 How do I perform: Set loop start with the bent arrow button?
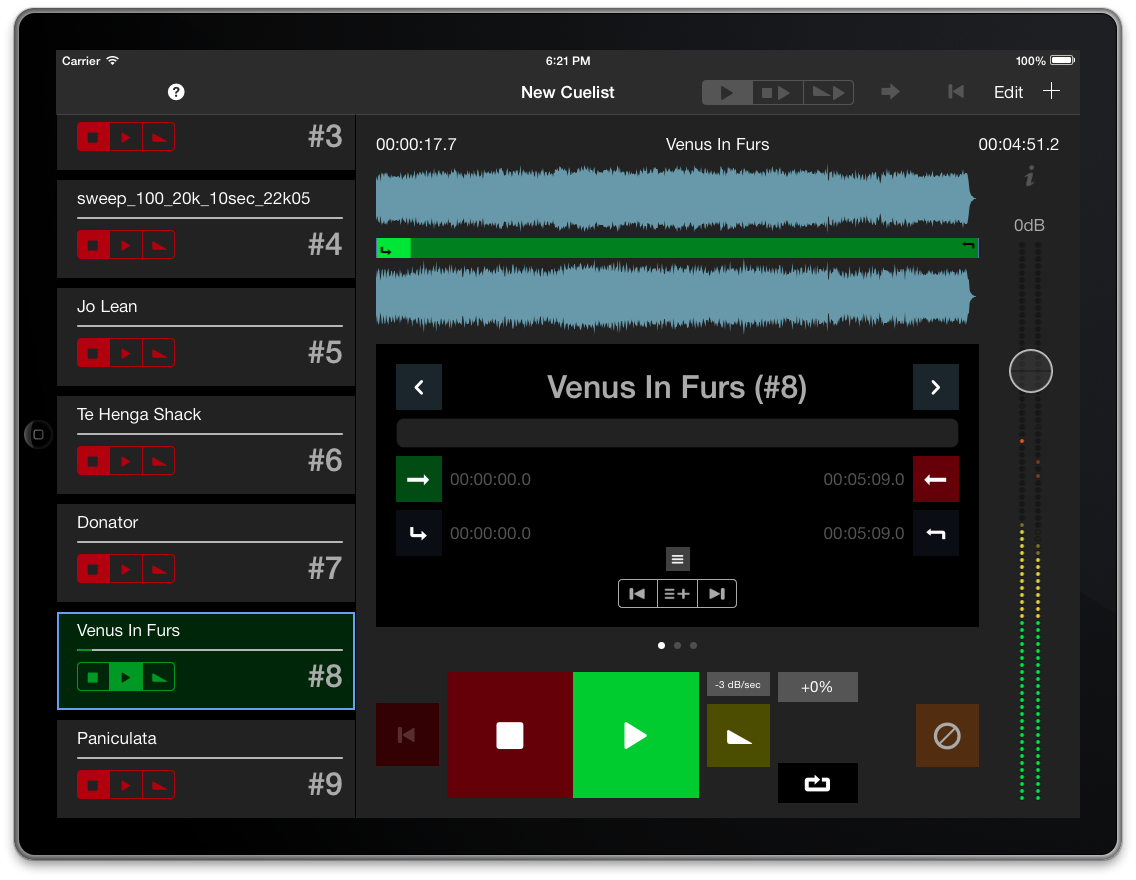(419, 533)
